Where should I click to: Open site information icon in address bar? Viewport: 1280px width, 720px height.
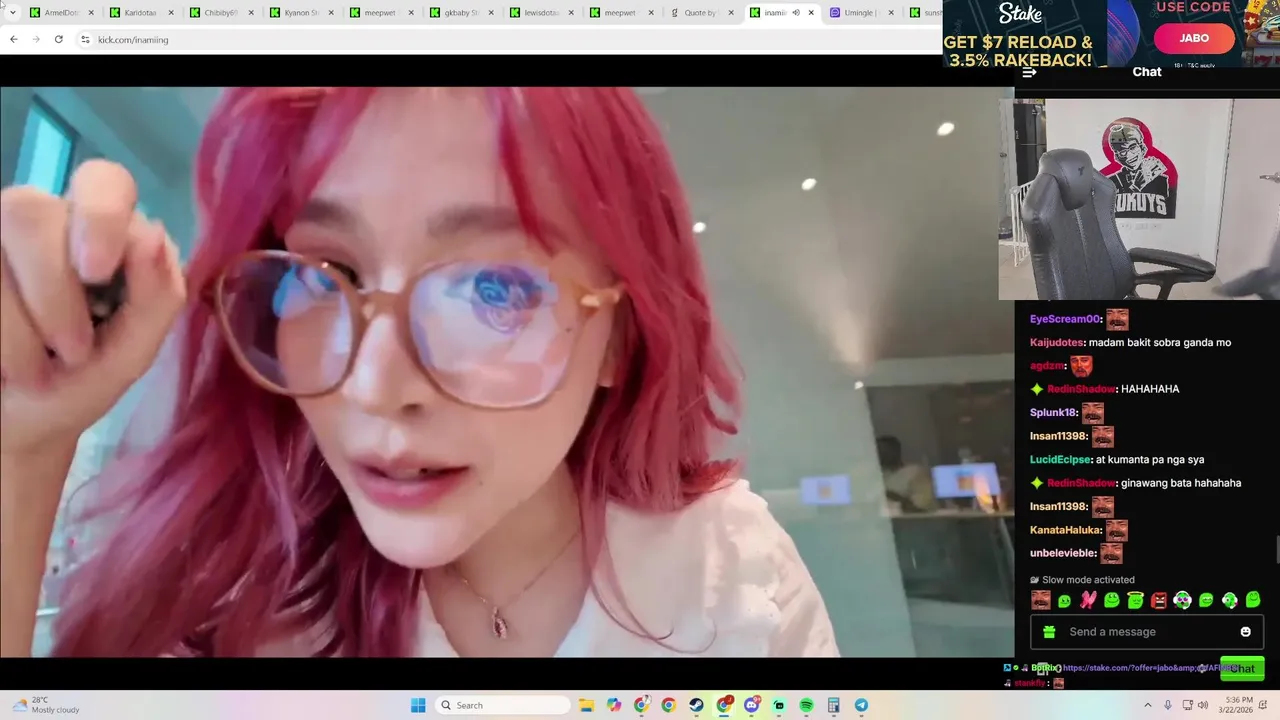[x=85, y=40]
